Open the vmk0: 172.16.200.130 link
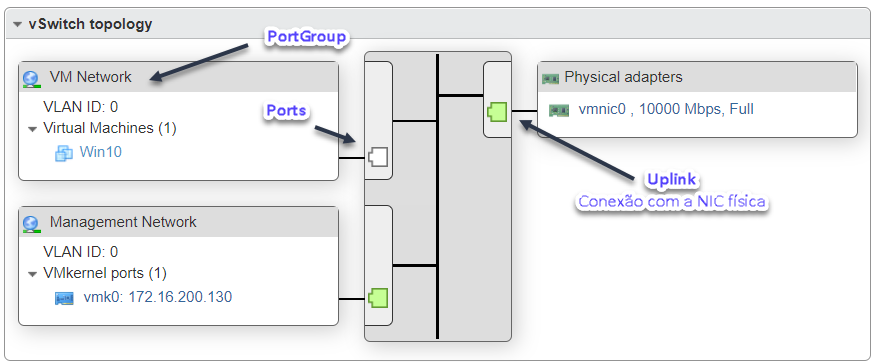 point(158,297)
